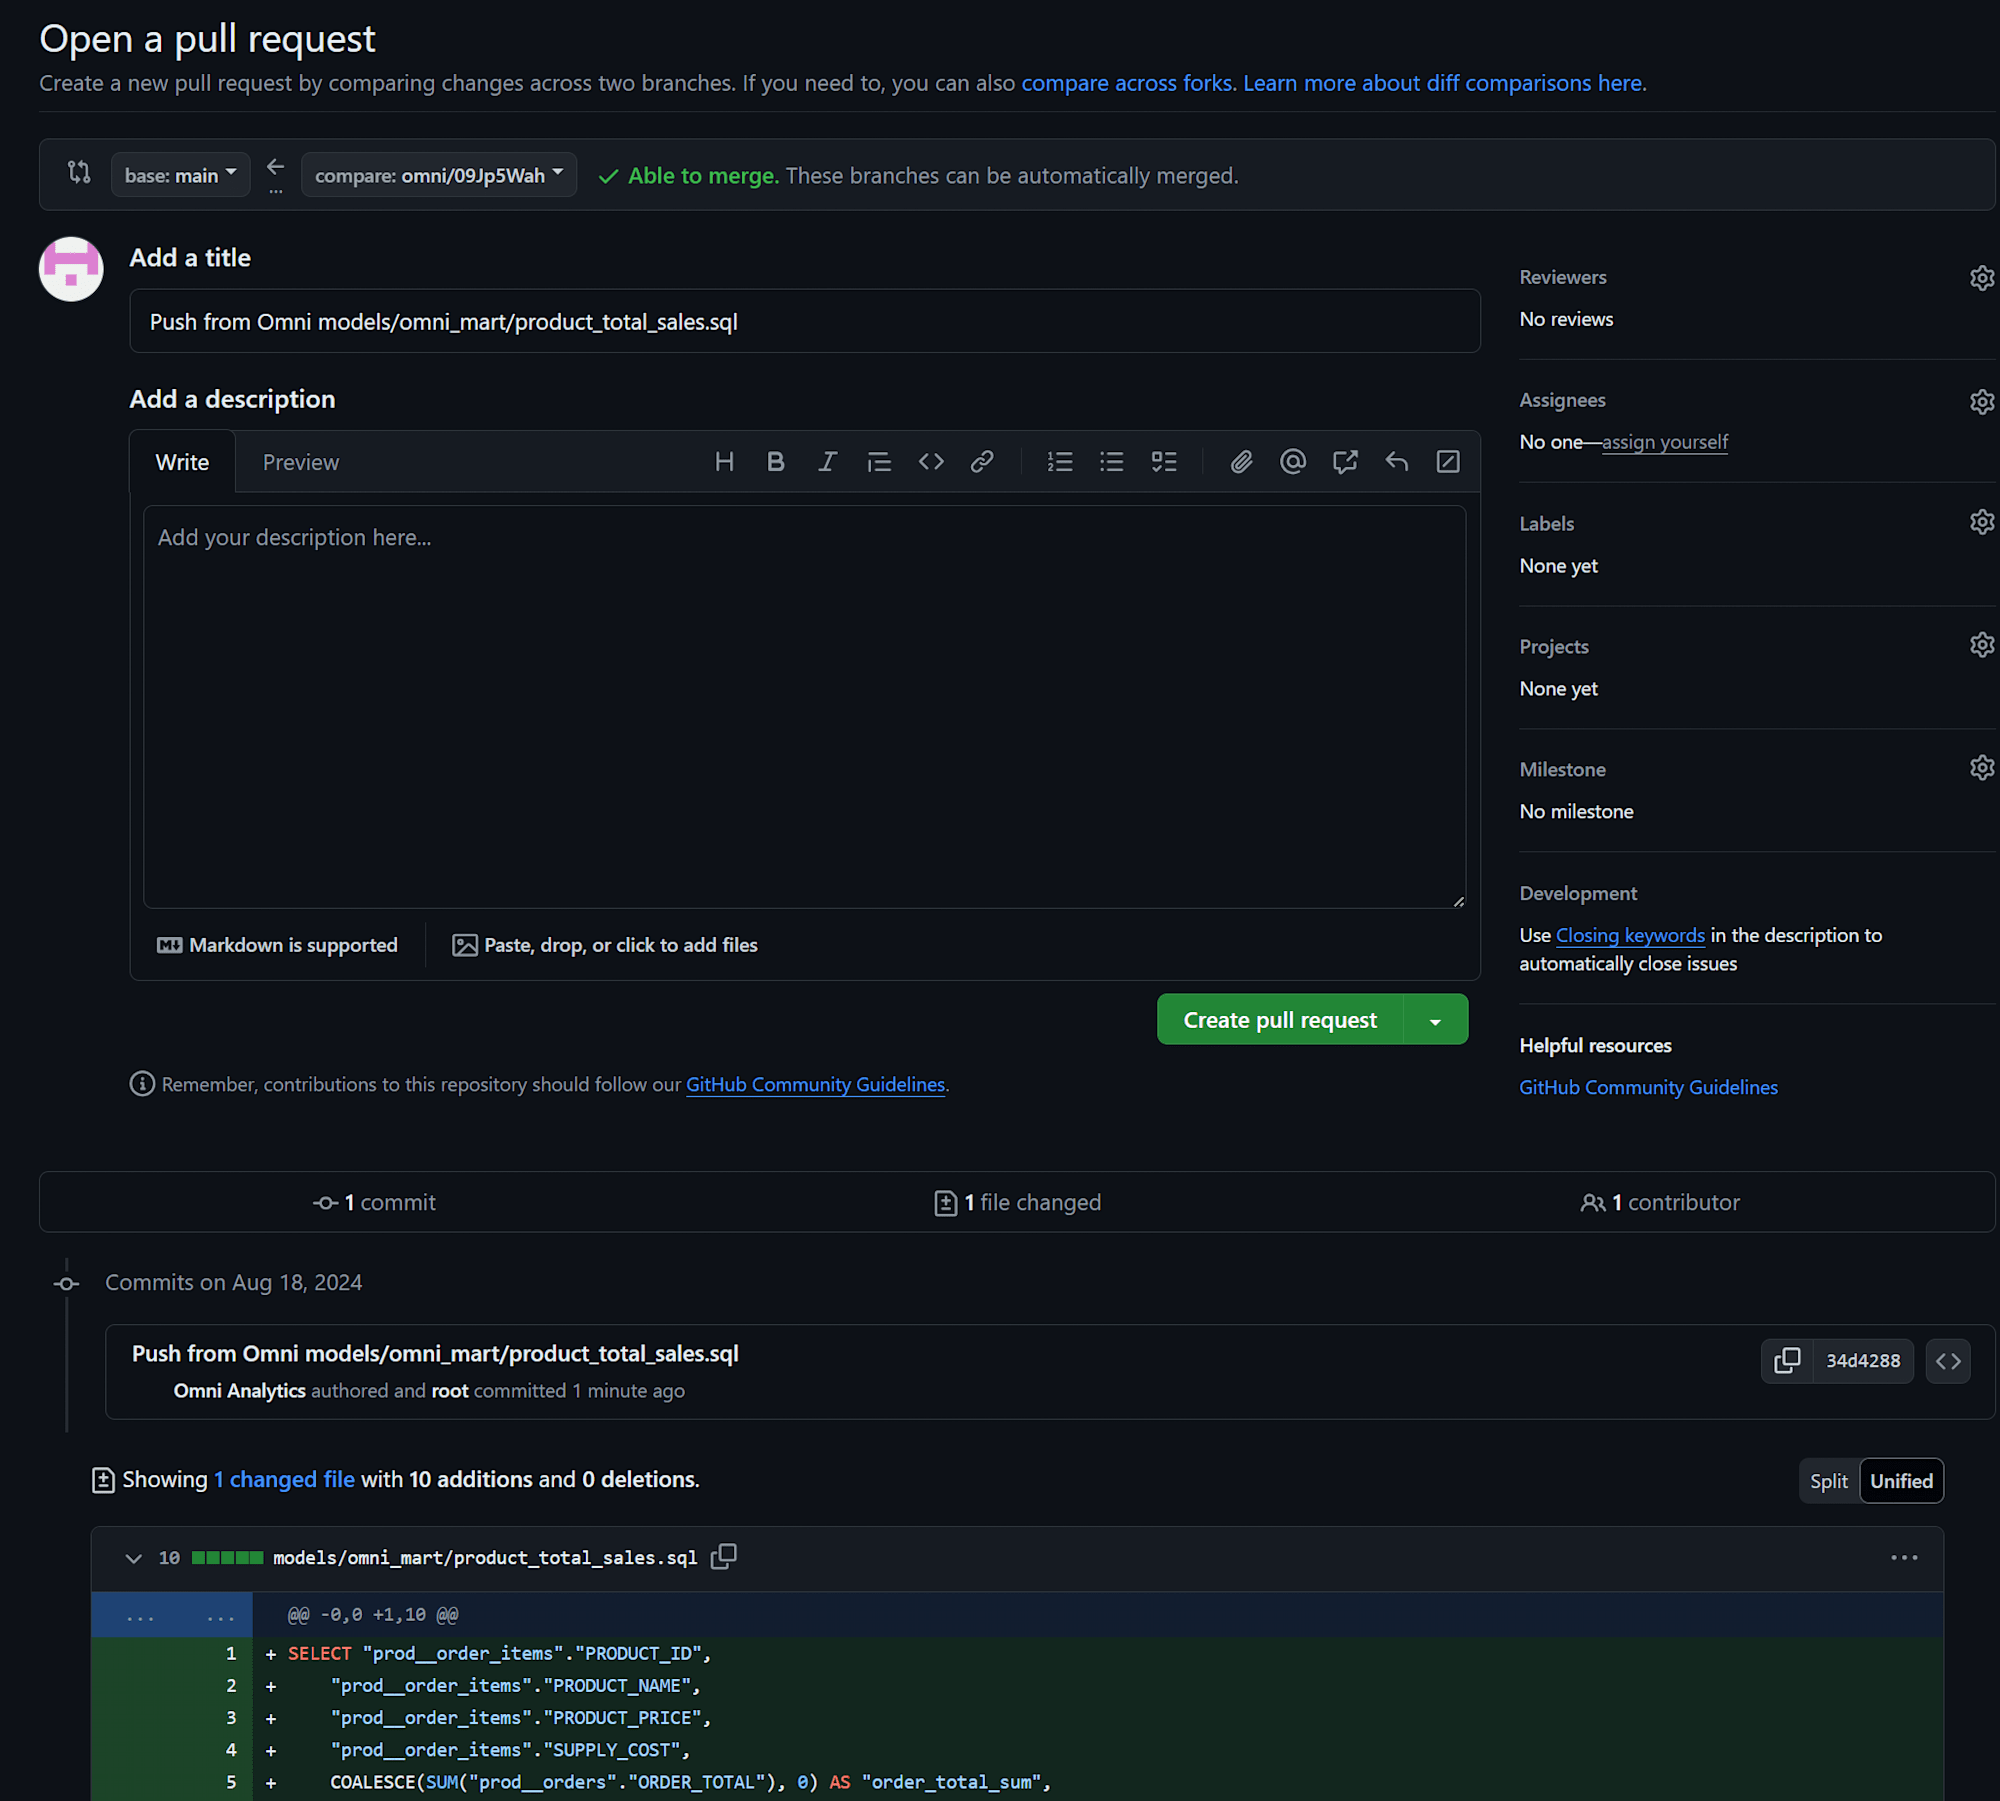
Task: Open Closing keywords link
Action: (1630, 935)
